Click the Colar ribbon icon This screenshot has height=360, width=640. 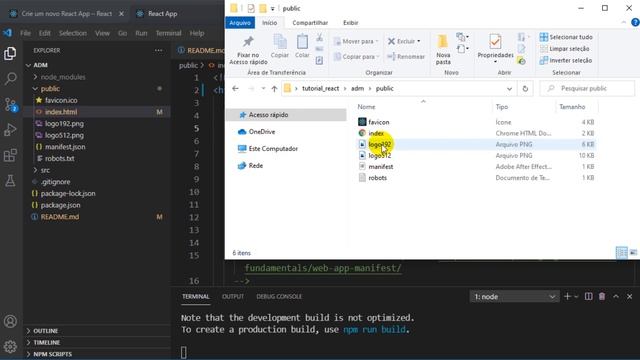coord(302,42)
